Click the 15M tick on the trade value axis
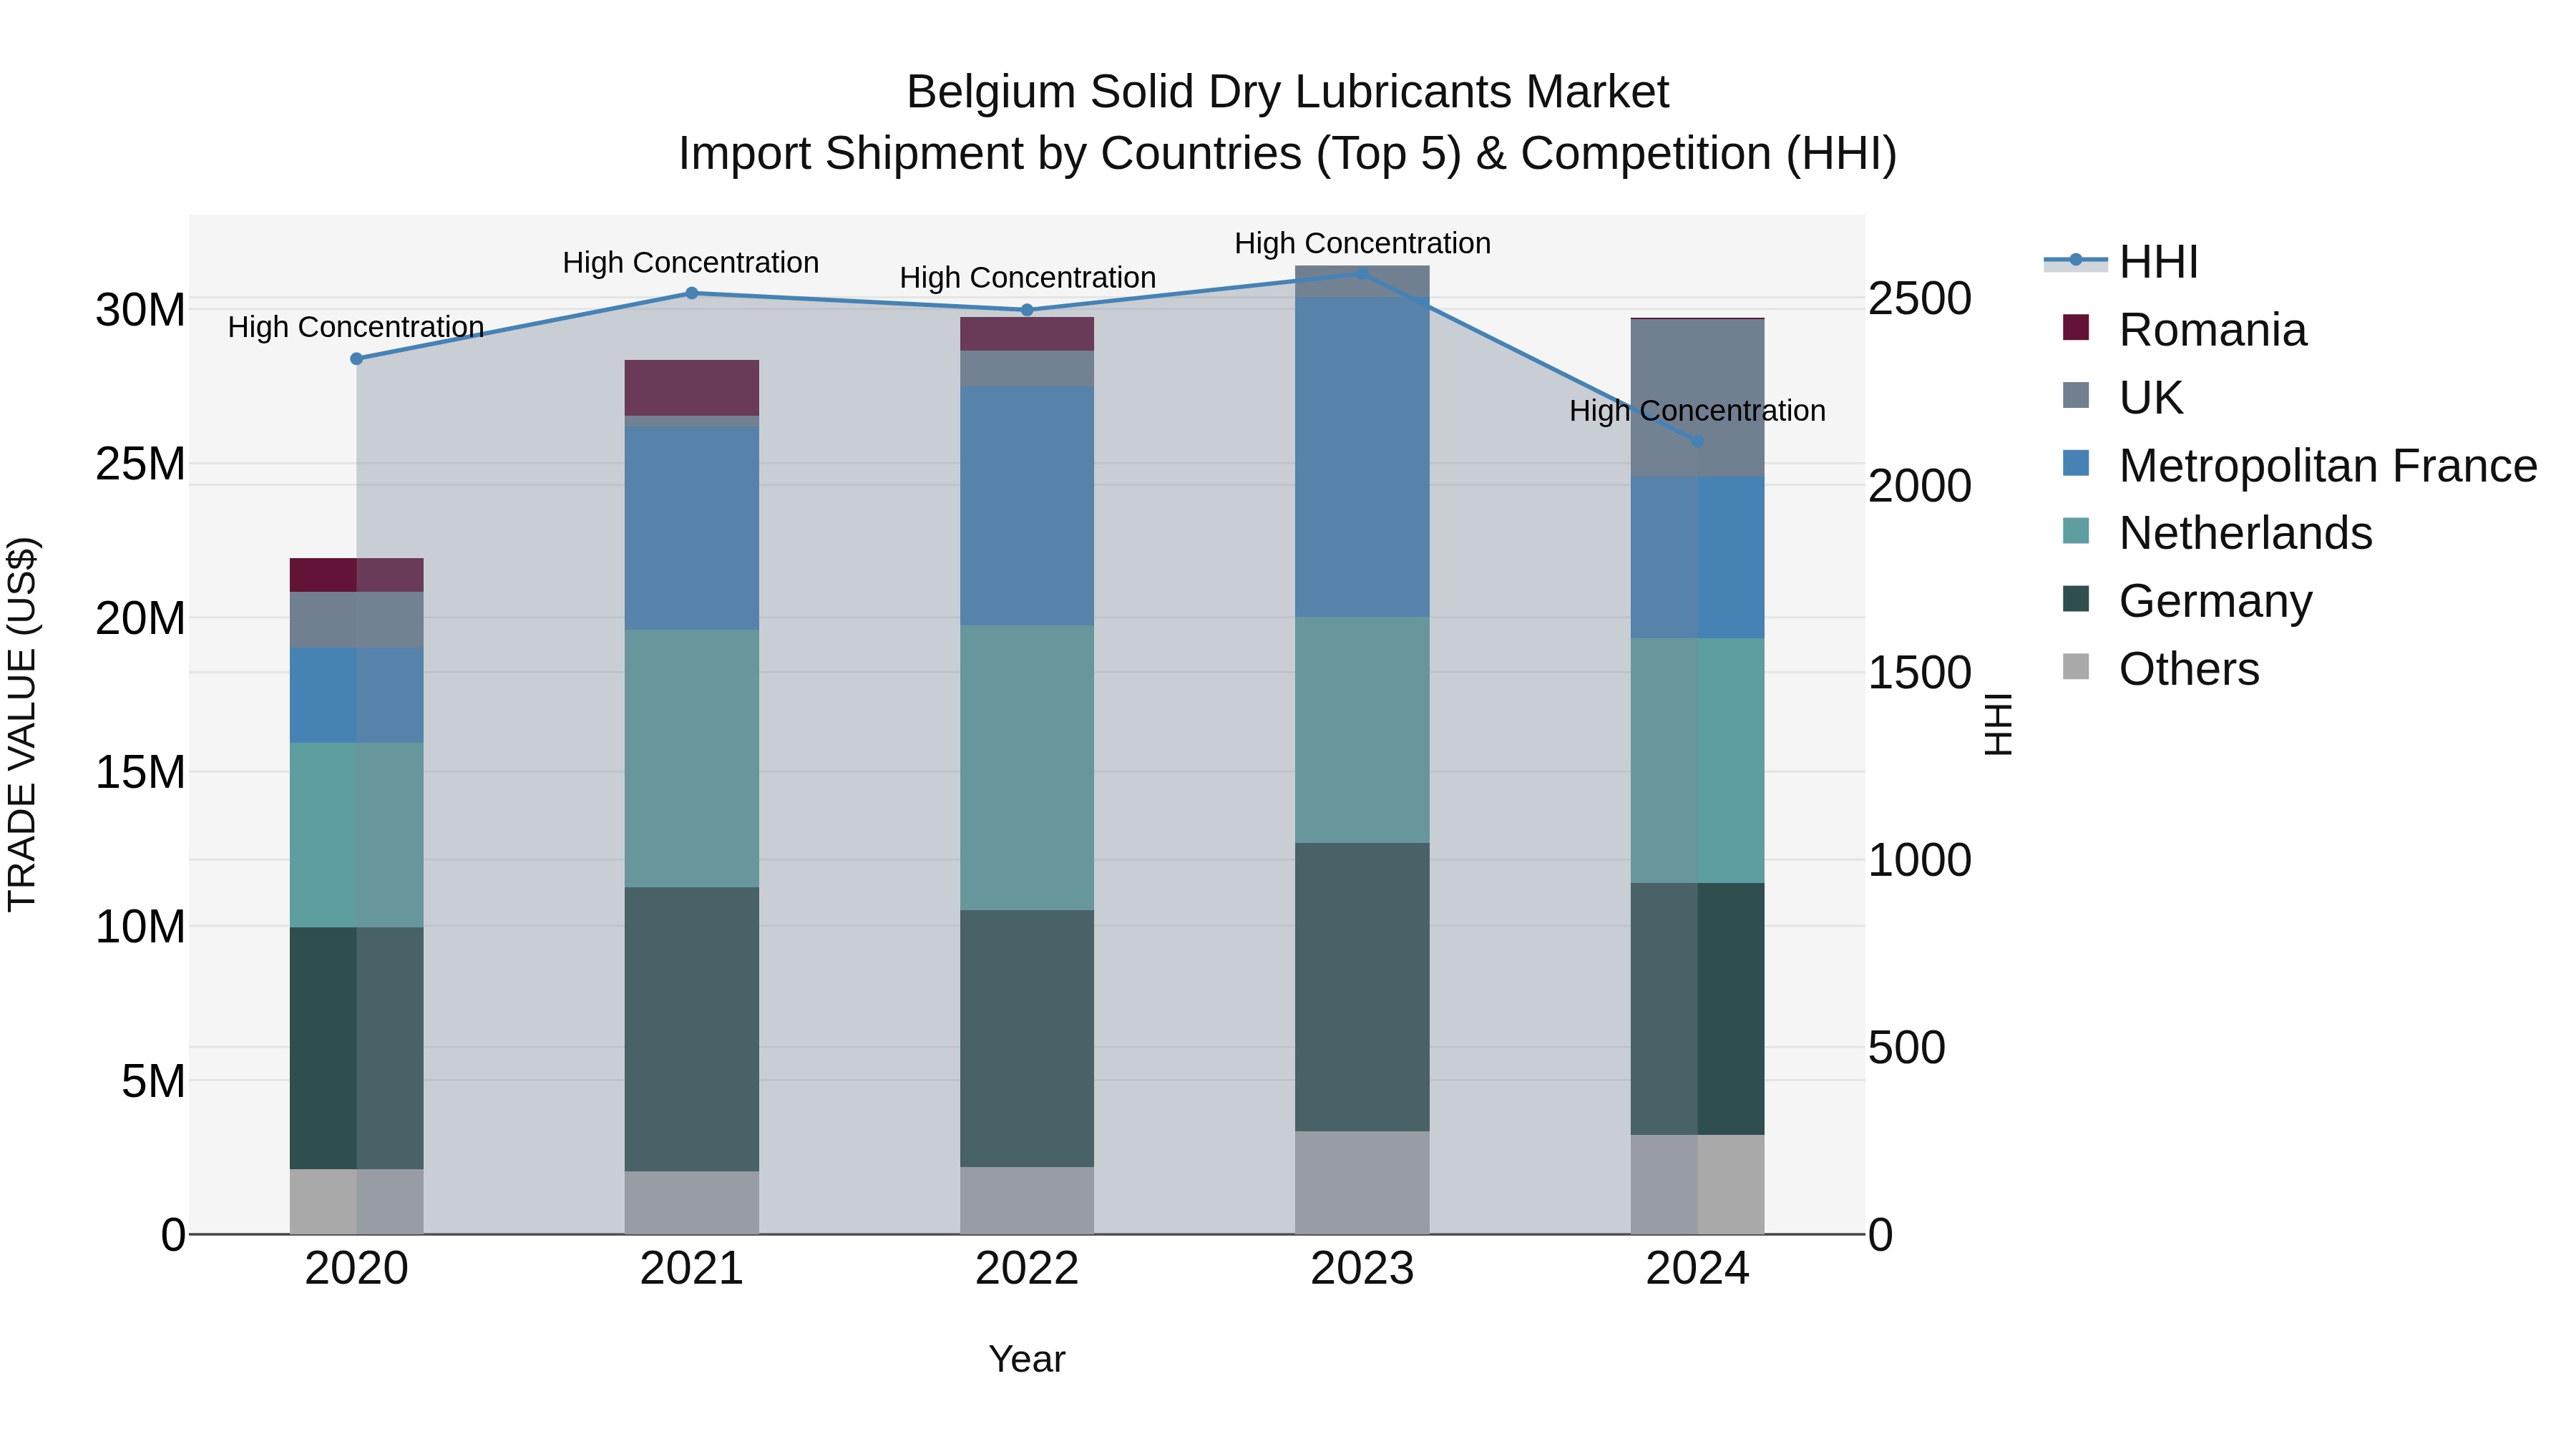This screenshot has height=1449, width=2576. tap(140, 773)
